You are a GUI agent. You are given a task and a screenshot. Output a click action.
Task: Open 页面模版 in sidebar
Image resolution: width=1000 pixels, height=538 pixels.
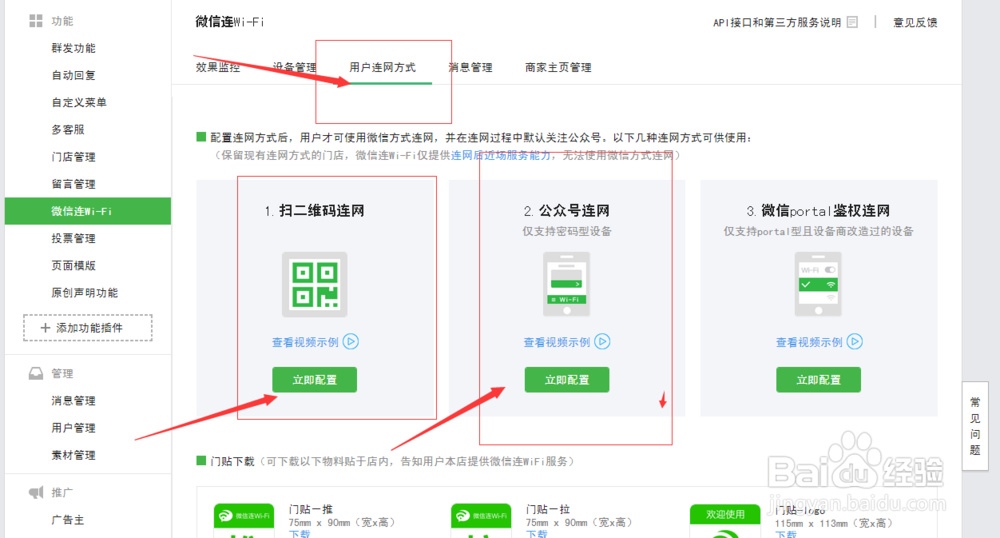[73, 265]
